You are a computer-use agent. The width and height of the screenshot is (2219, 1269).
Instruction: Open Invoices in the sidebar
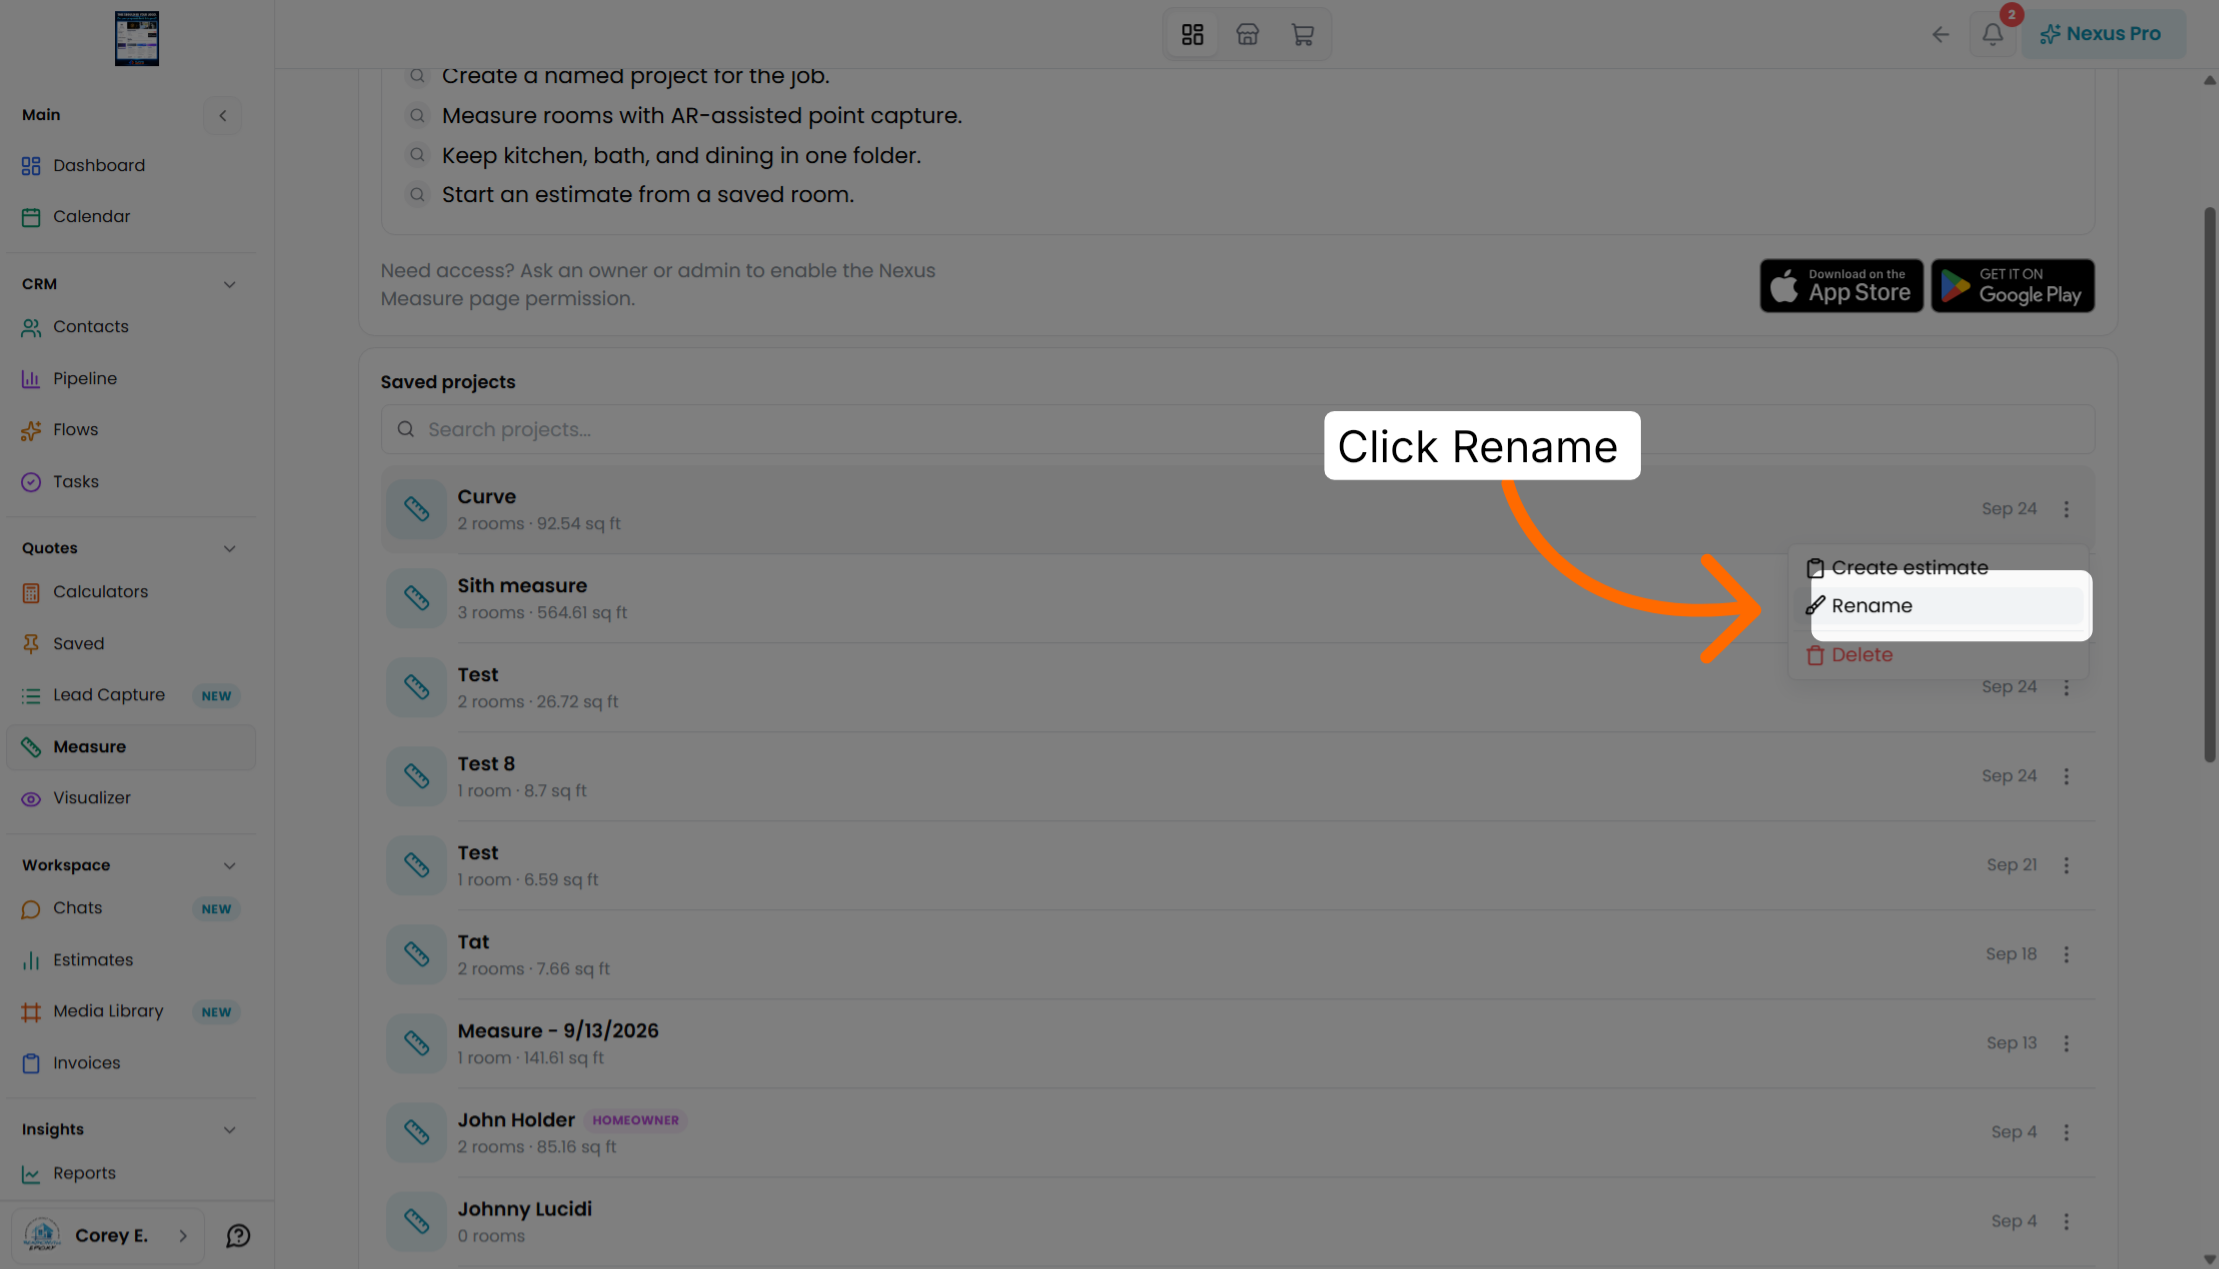(x=130, y=1063)
